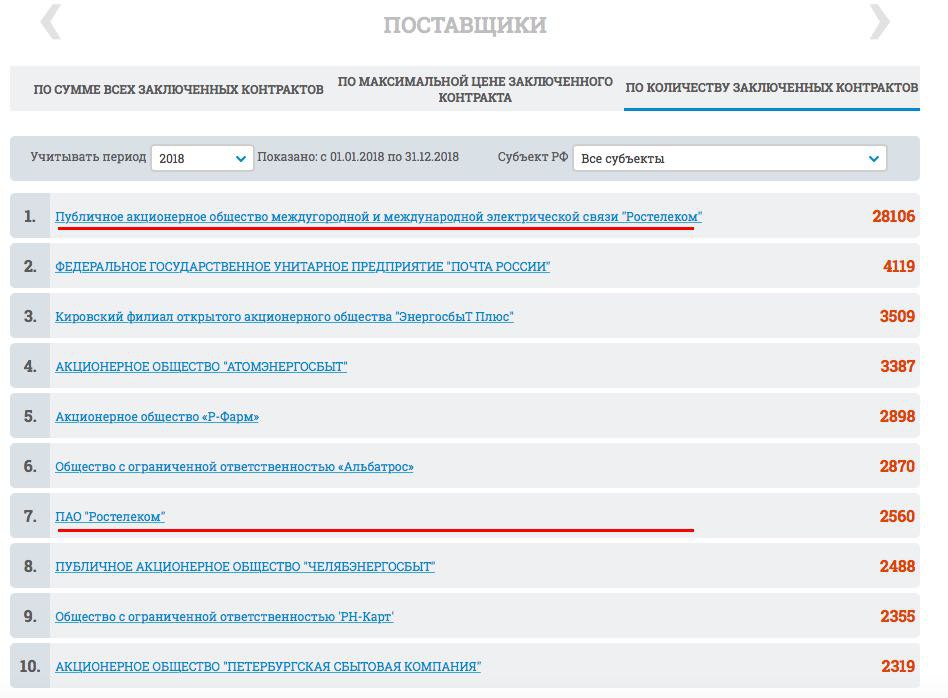Open 'ПЕТЕРБУРГСКАЯ СБЫТОВАЯ КОМПАНИЯ' link
Viewport: 948px width, 698px height.
coord(268,667)
